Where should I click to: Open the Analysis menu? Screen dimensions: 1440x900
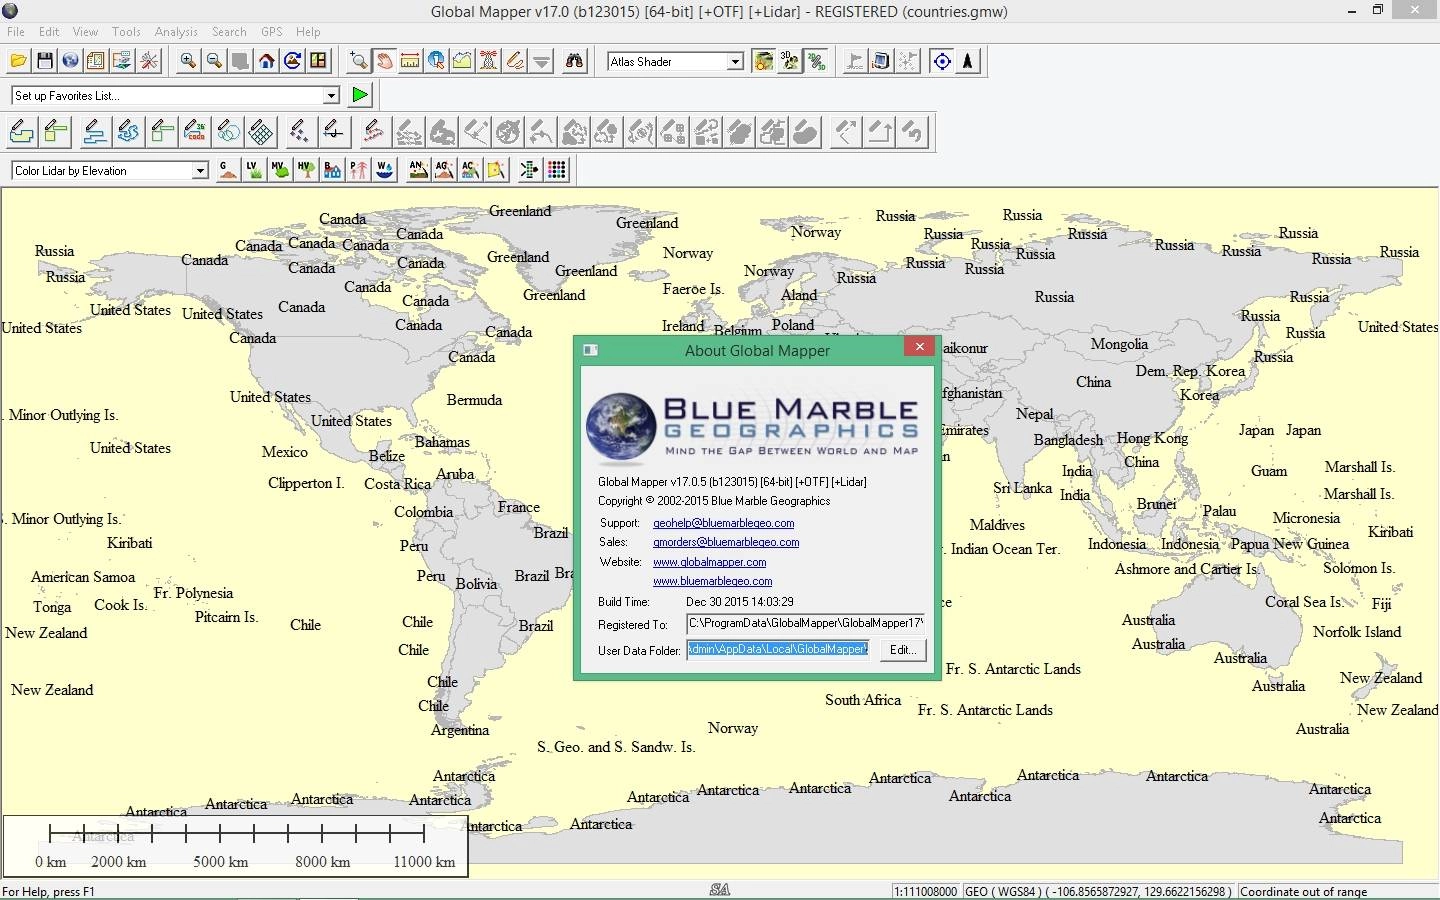(176, 32)
